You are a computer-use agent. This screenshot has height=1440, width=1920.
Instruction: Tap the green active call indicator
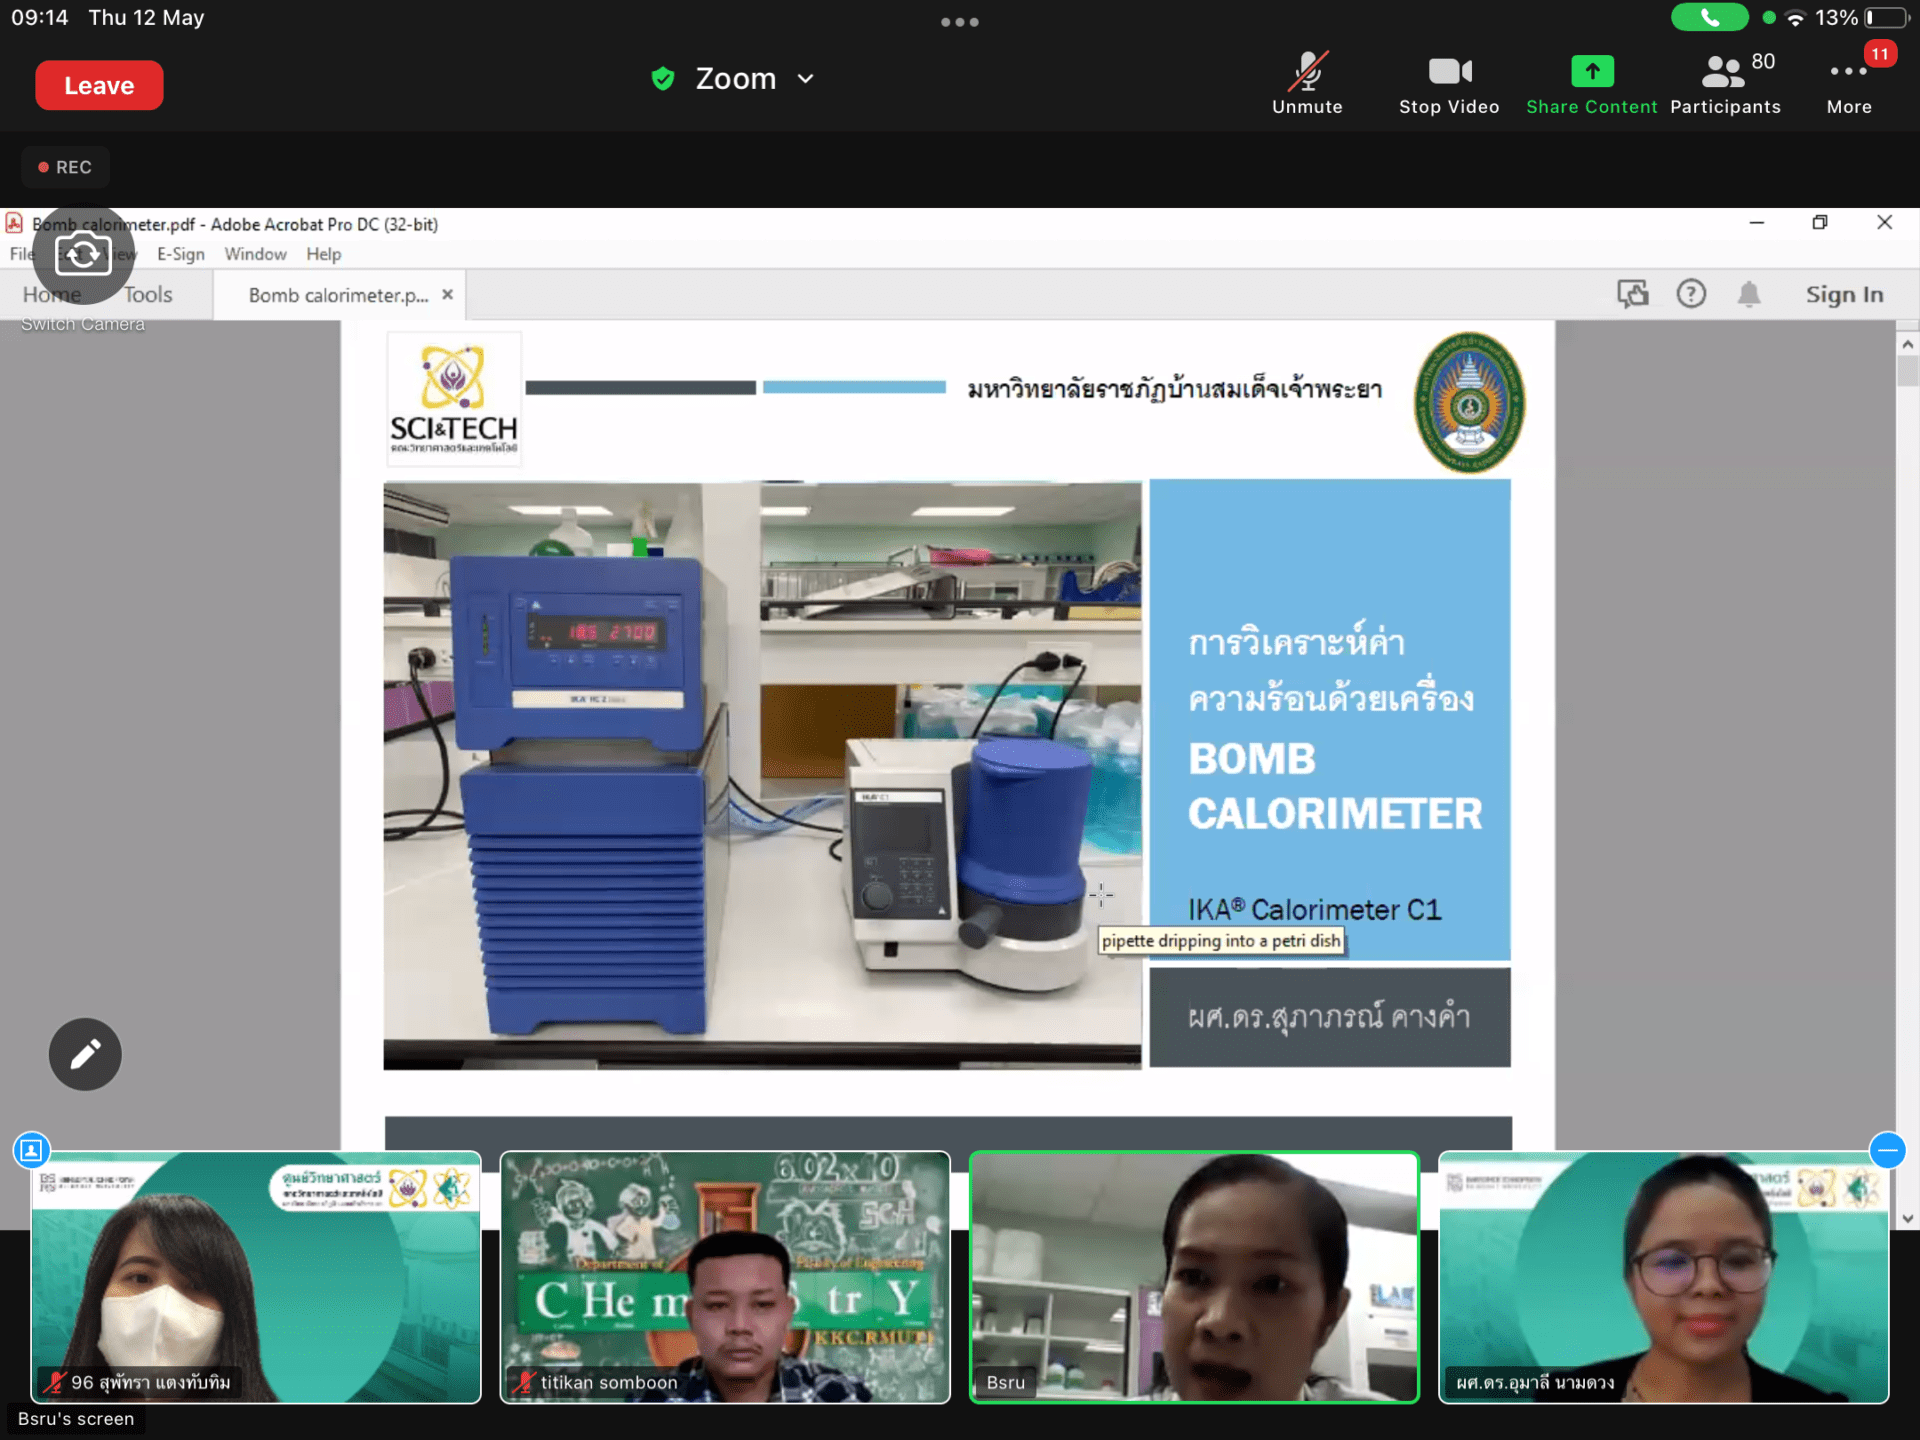[1709, 18]
